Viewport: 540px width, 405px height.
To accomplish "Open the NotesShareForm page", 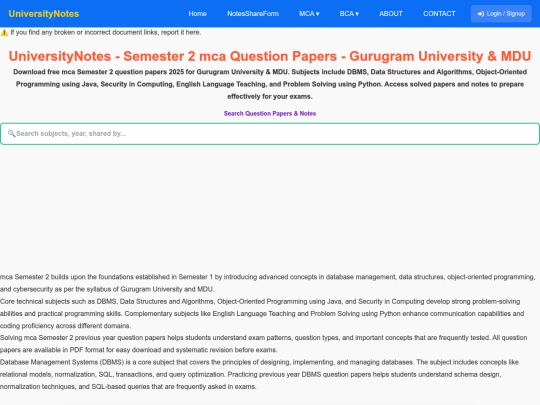I will (253, 14).
